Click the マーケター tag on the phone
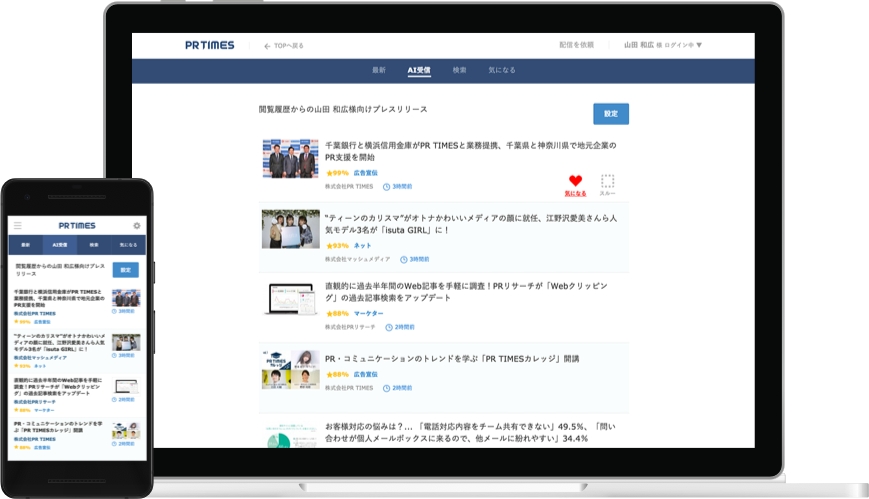The image size is (869, 499). [44, 410]
